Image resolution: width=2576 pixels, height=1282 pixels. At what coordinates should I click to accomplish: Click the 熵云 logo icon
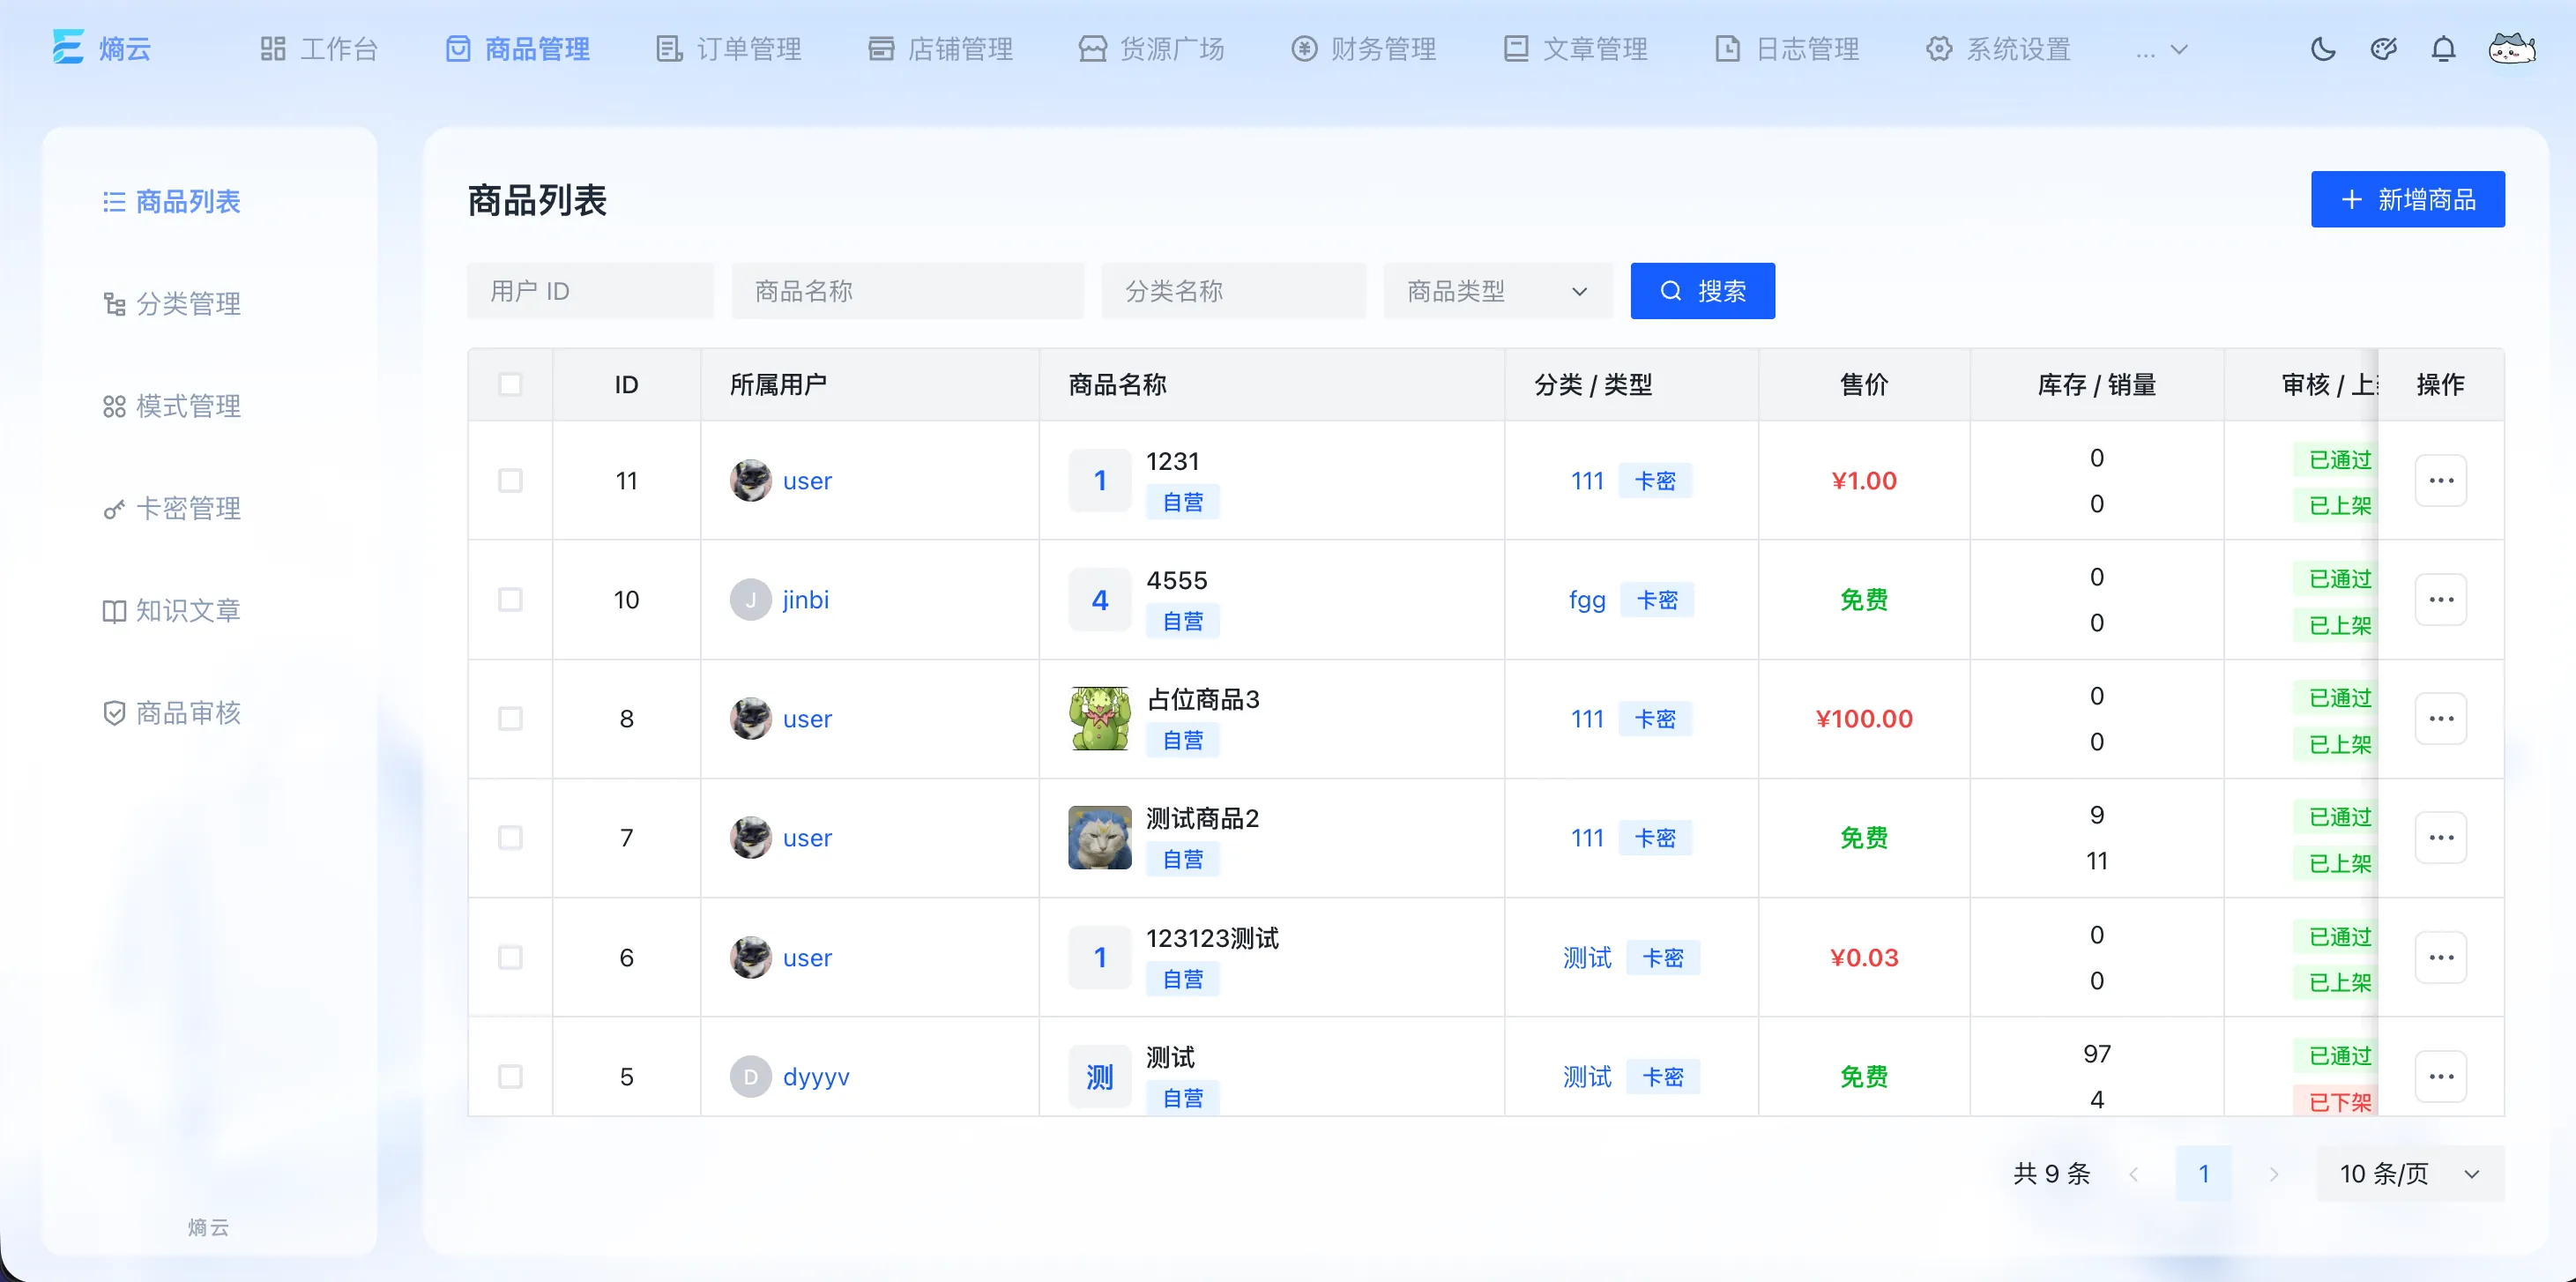[x=68, y=48]
